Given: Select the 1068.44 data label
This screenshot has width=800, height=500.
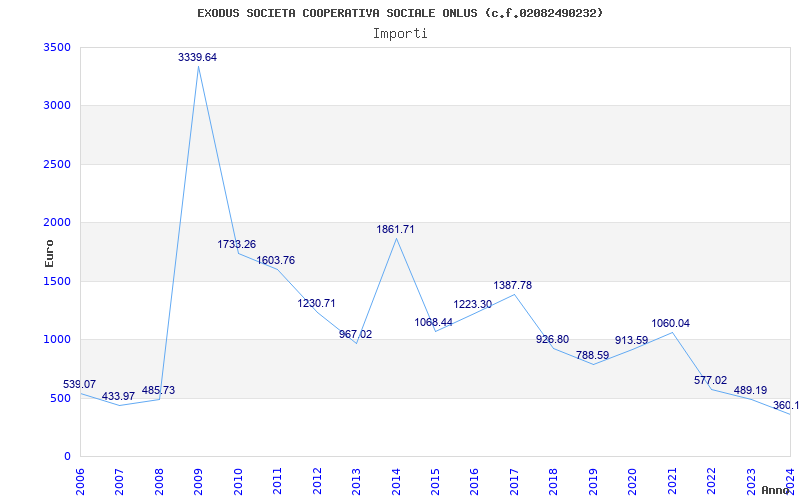Looking at the screenshot, I should [434, 322].
